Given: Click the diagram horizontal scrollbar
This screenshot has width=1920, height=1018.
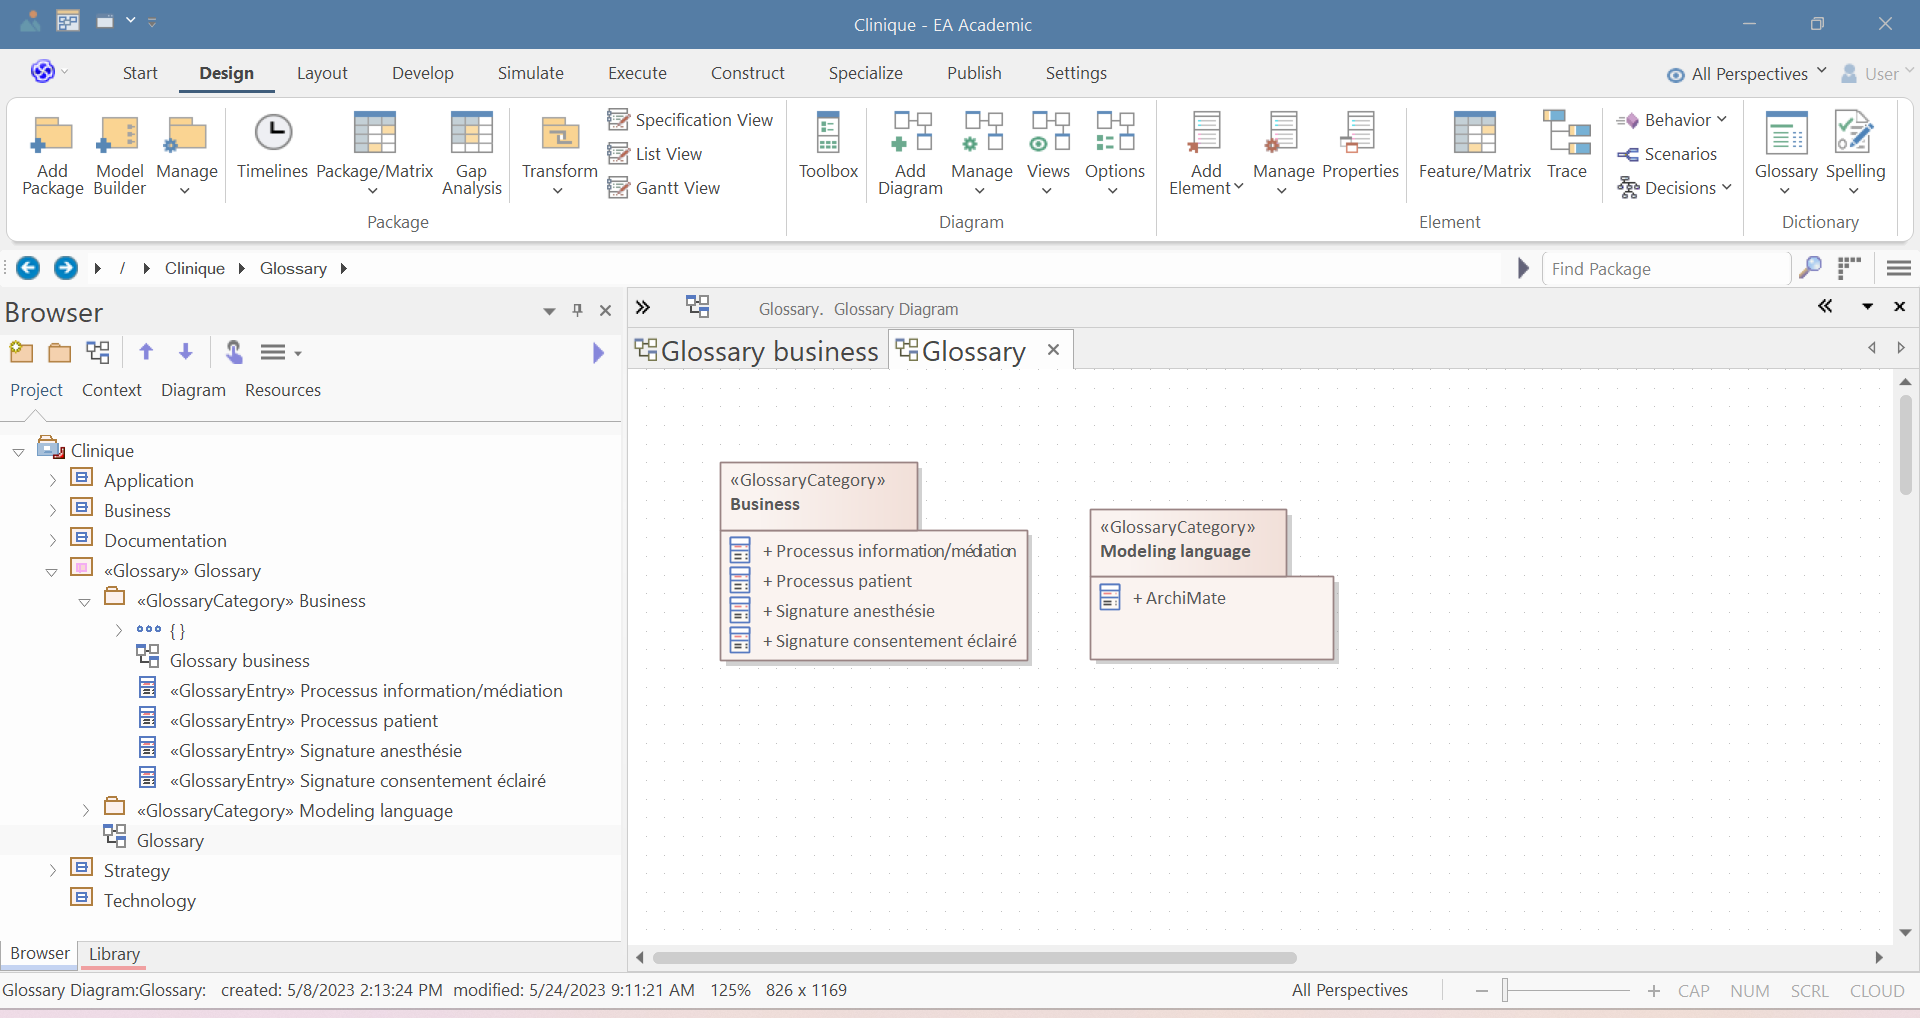Looking at the screenshot, I should pos(974,957).
